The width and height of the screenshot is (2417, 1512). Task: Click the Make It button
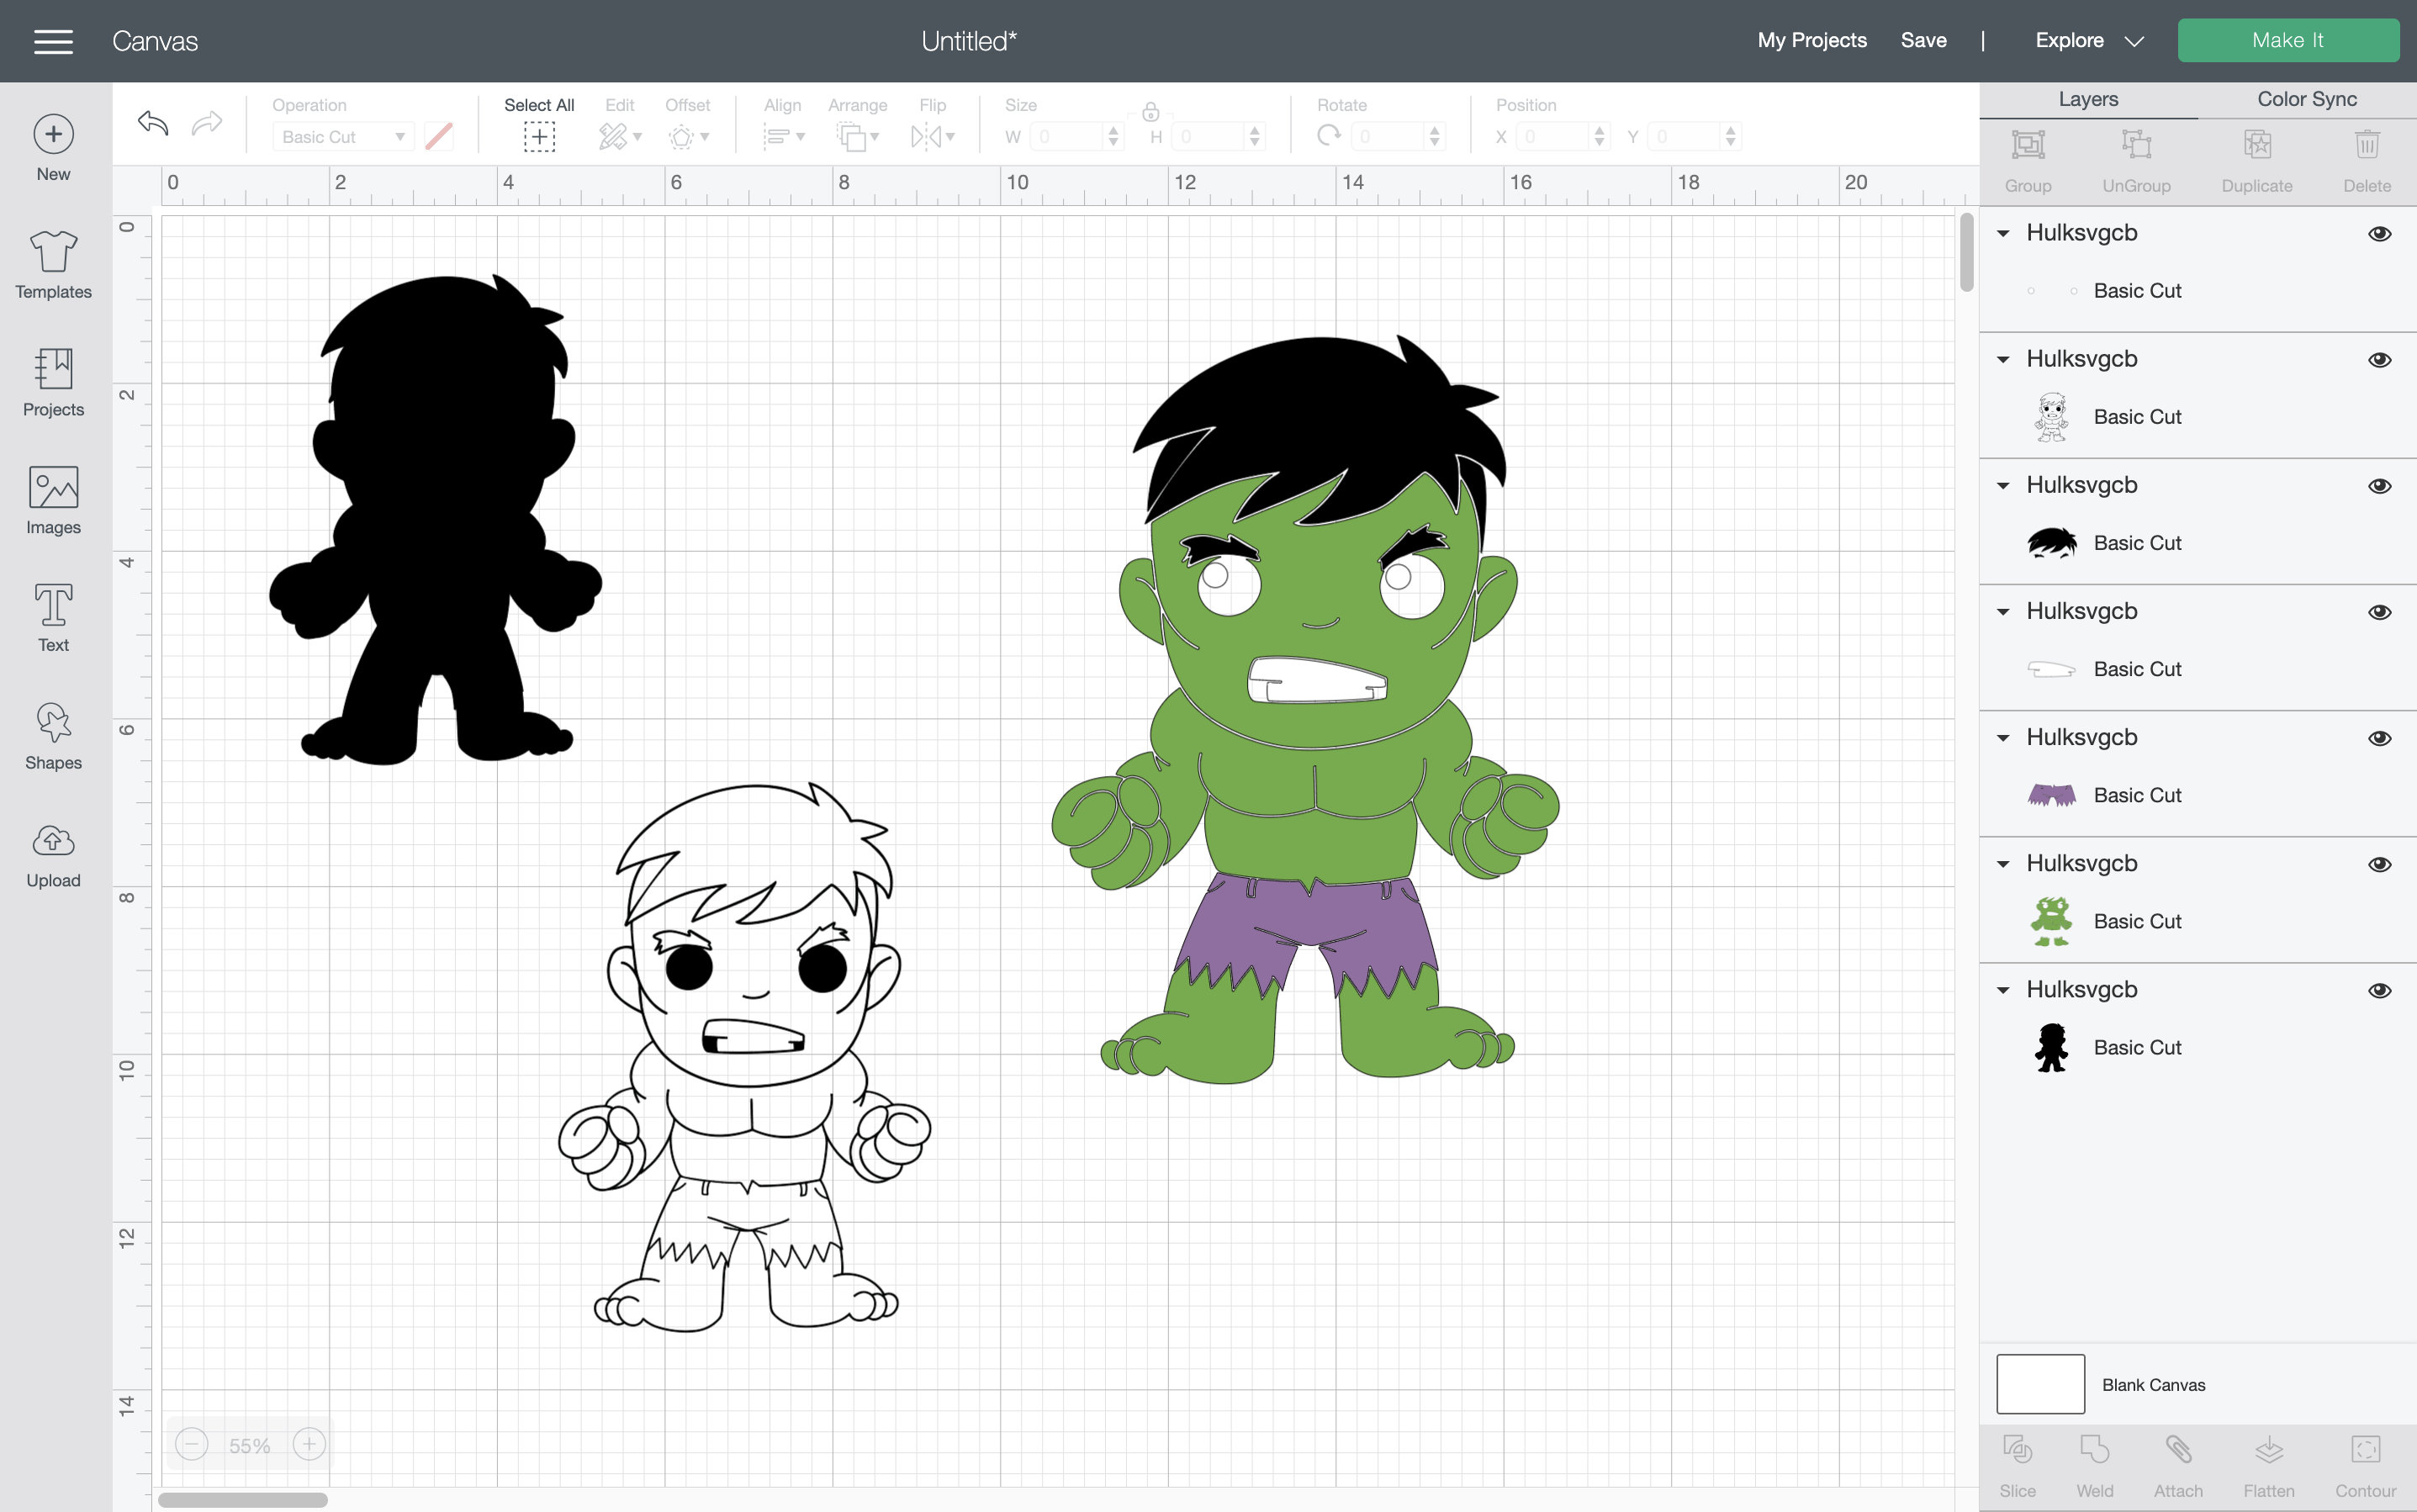coord(2288,41)
